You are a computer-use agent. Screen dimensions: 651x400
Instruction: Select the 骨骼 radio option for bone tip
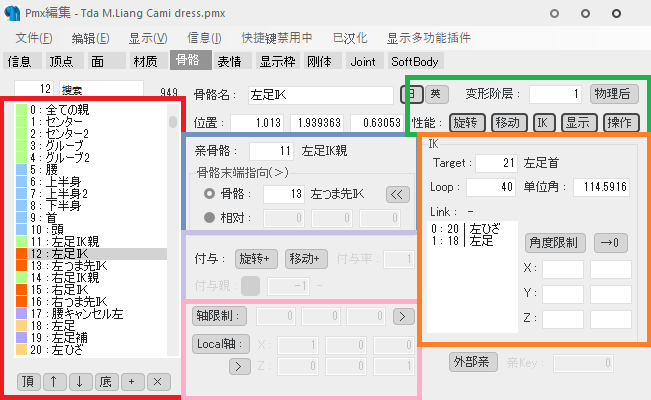click(209, 194)
